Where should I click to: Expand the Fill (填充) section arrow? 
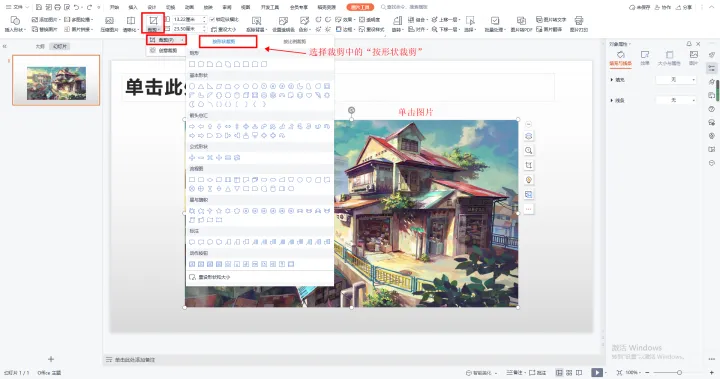(612, 80)
